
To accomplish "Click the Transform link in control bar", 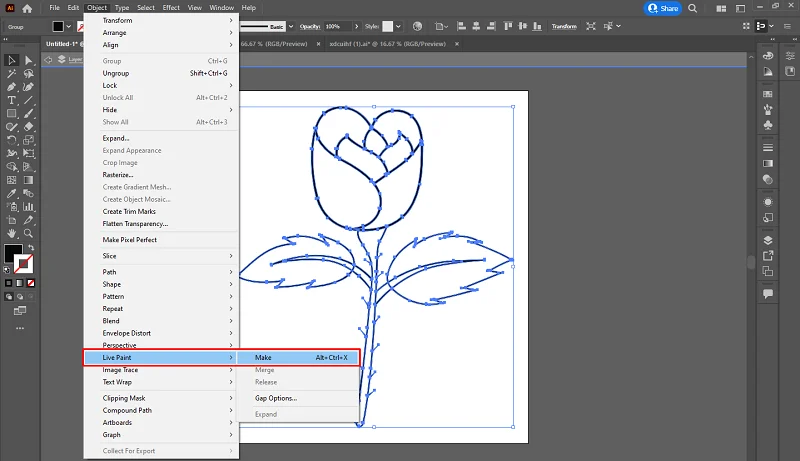I will point(564,27).
